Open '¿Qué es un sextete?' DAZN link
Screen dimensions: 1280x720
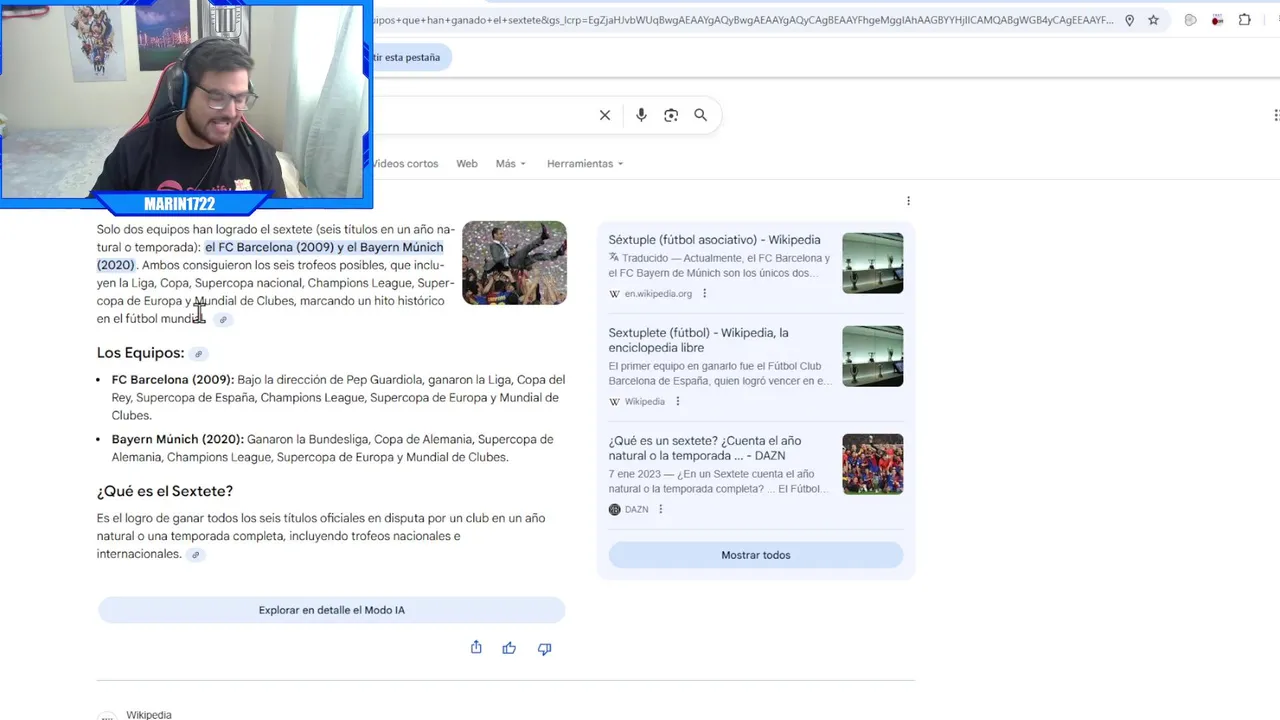(x=705, y=448)
